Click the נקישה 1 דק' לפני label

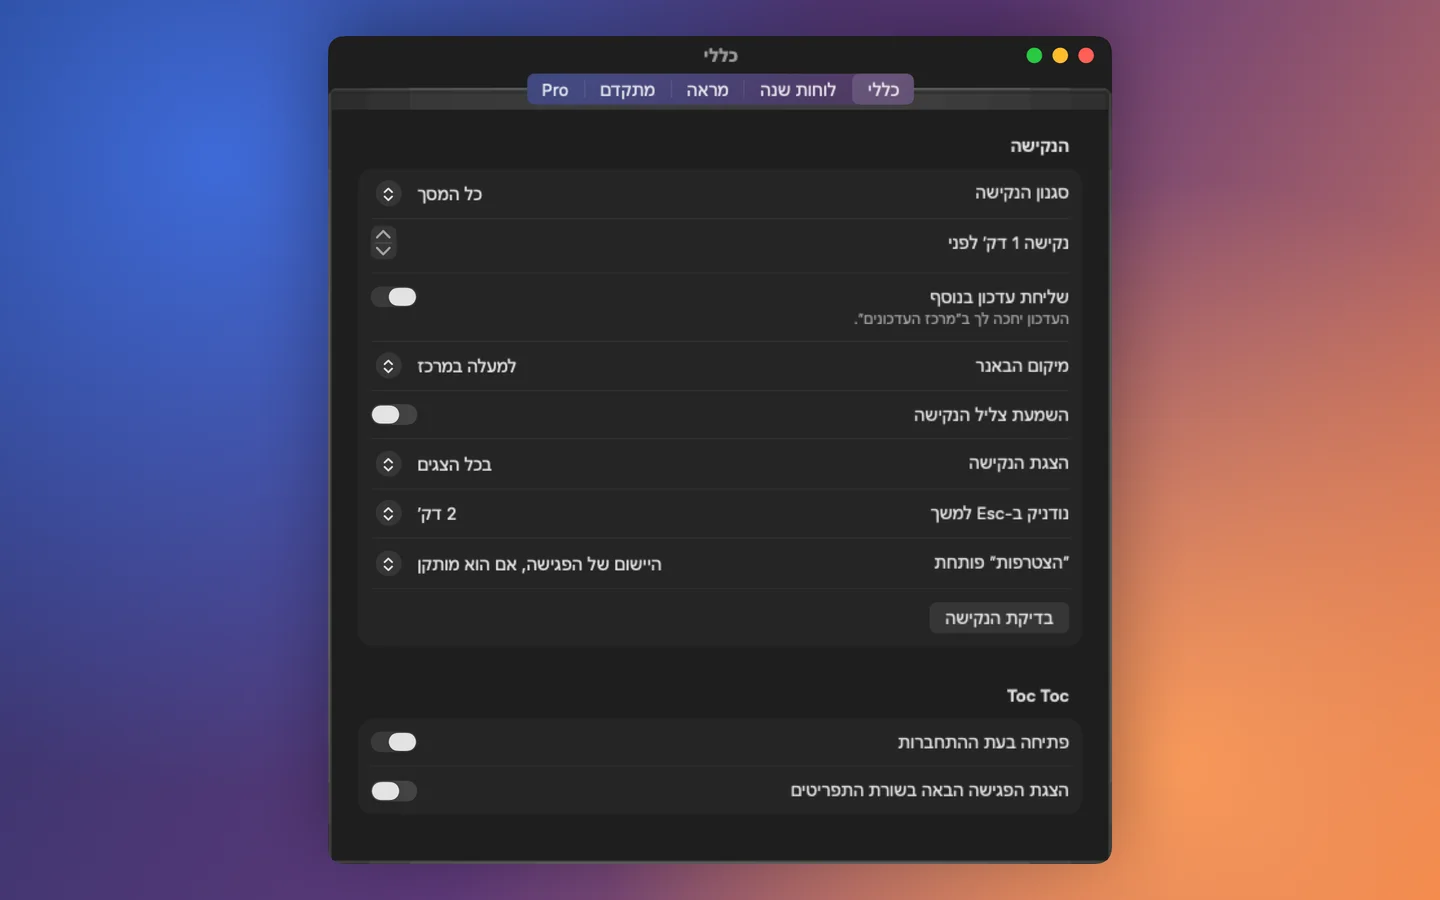tap(1008, 243)
